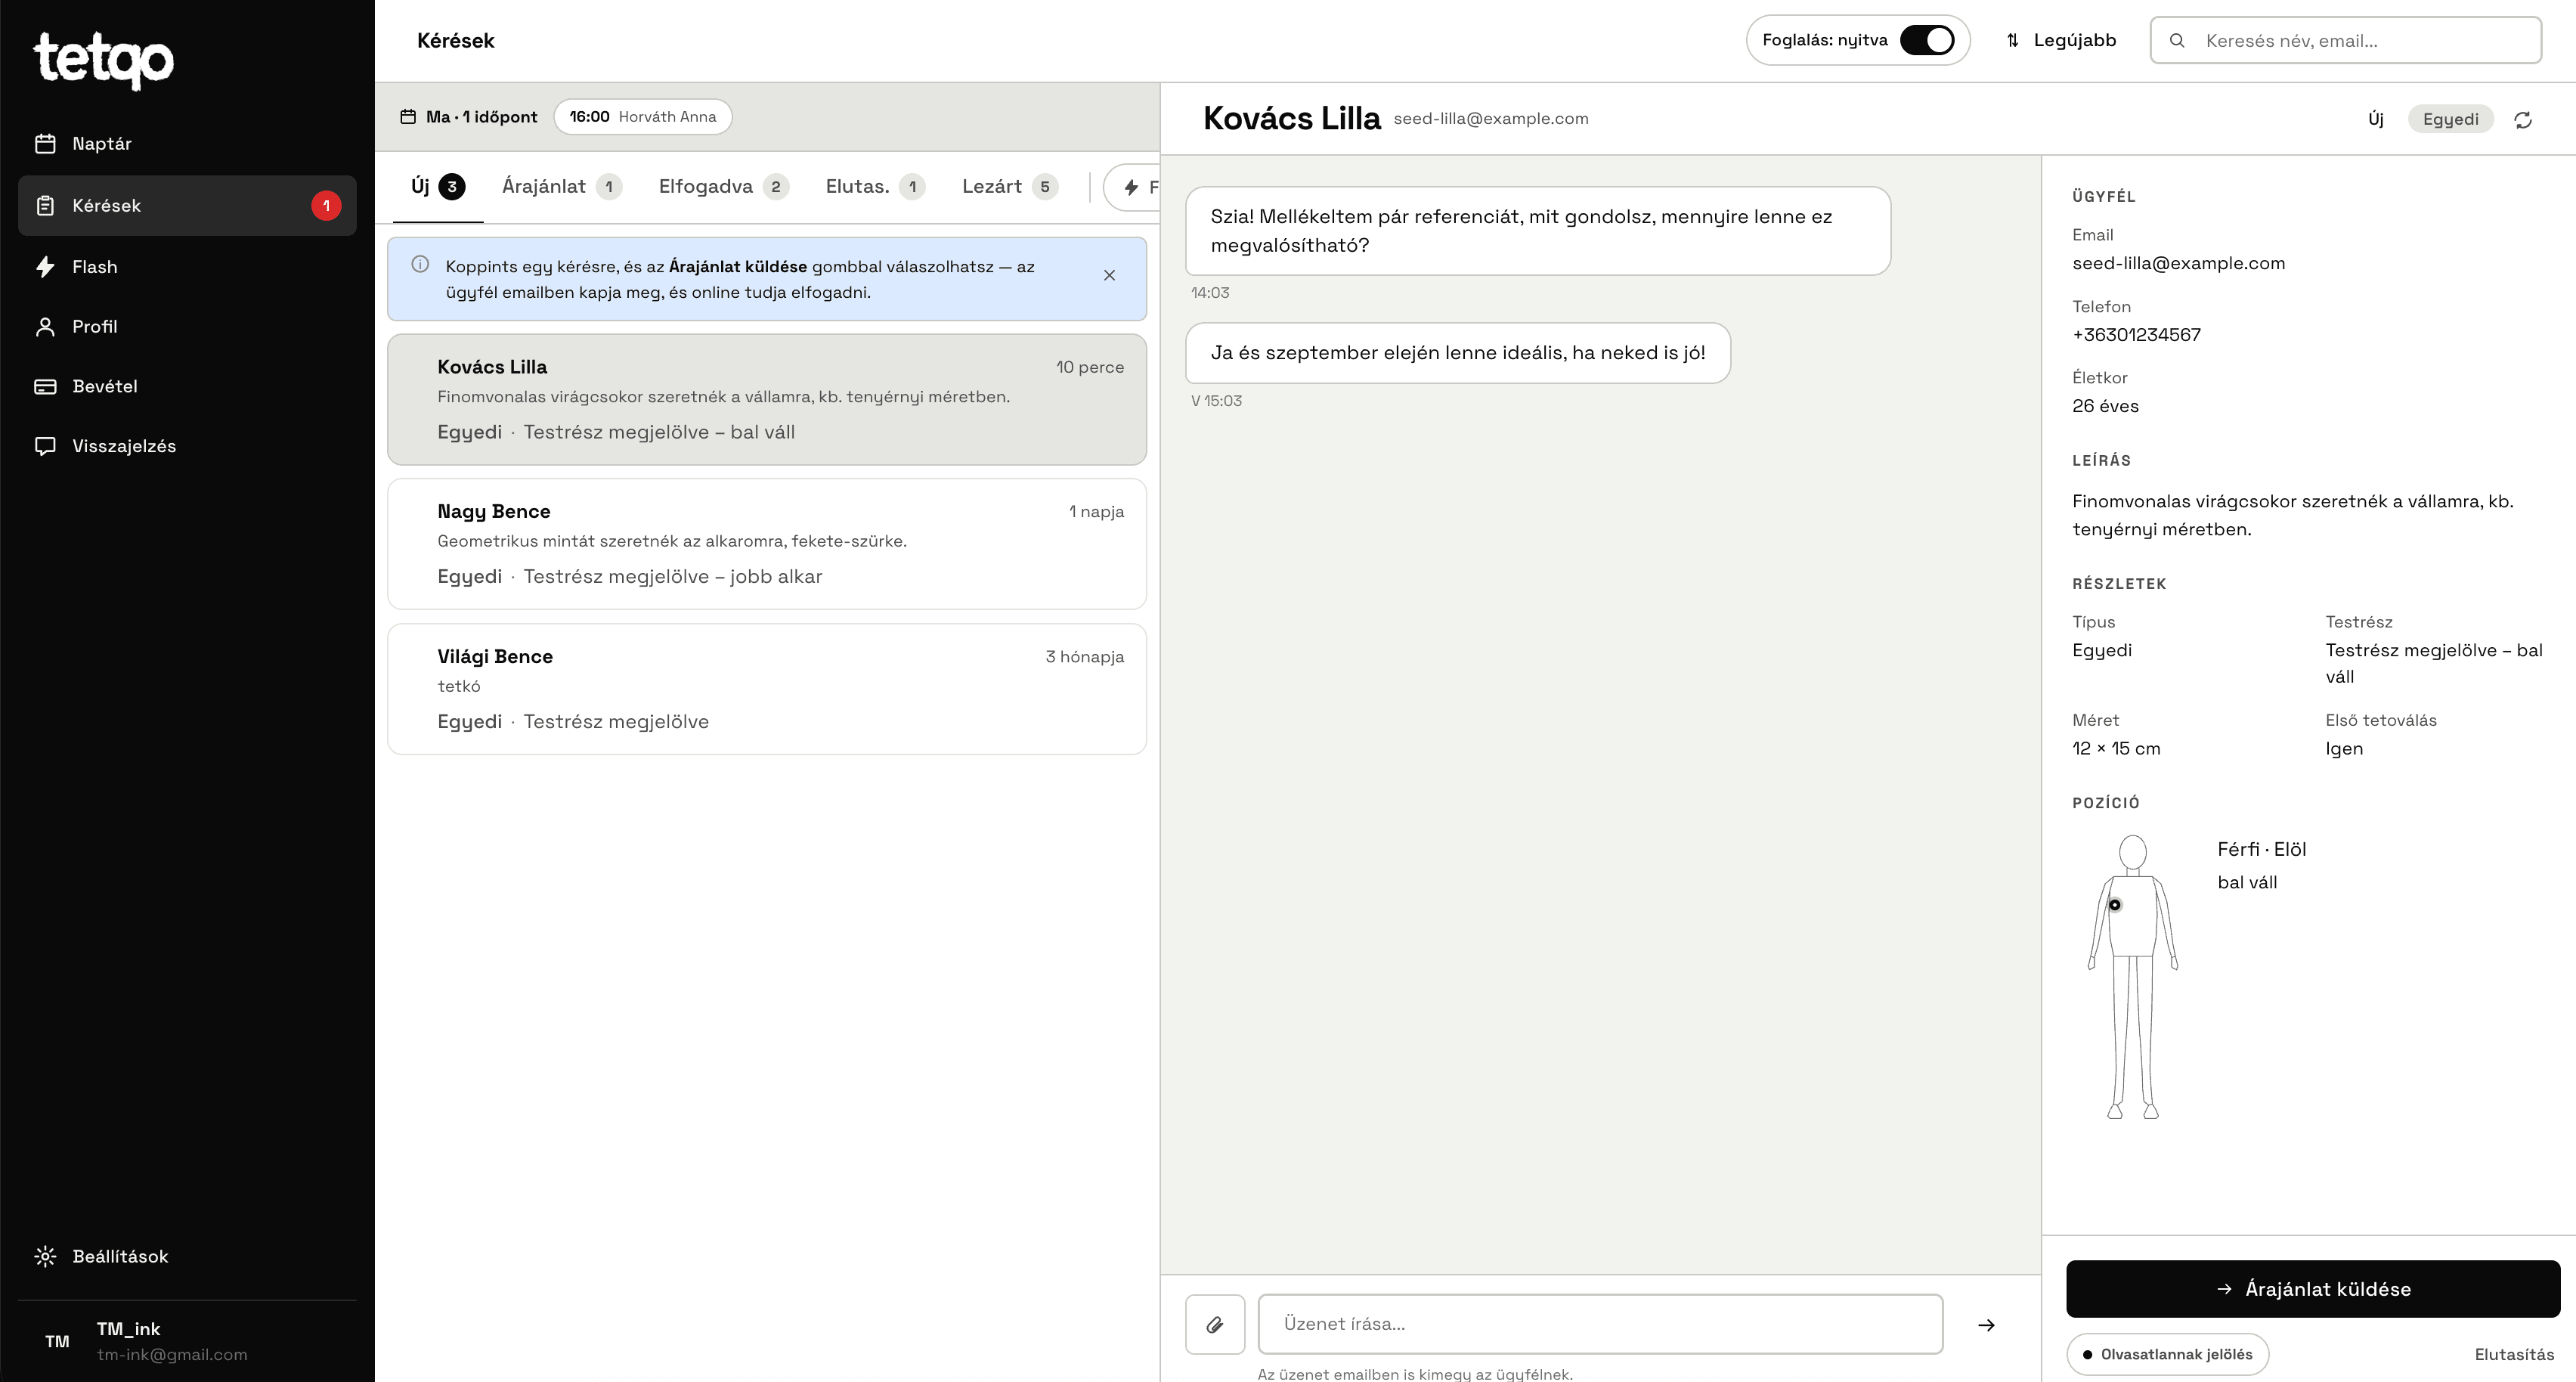Screen dimensions: 2576x1382
Task: Open the Legújabb sort dropdown
Action: (2061, 40)
